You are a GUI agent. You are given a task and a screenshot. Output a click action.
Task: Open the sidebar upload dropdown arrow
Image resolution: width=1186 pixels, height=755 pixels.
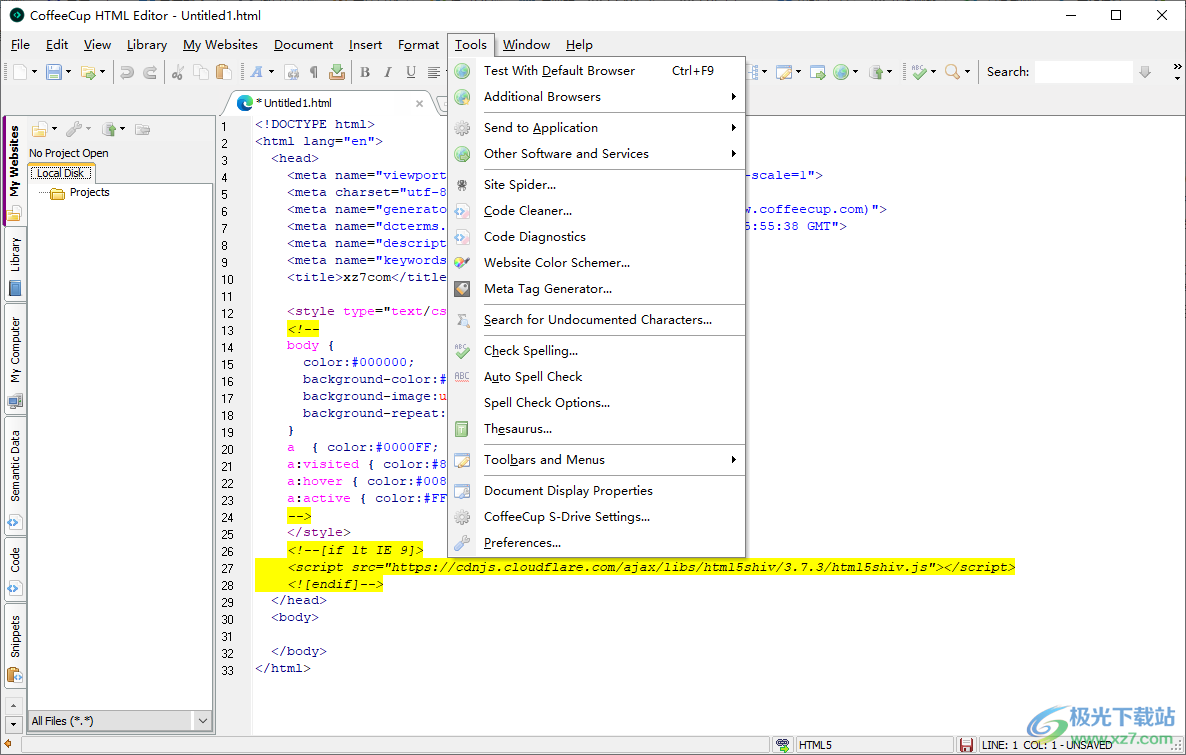(123, 129)
